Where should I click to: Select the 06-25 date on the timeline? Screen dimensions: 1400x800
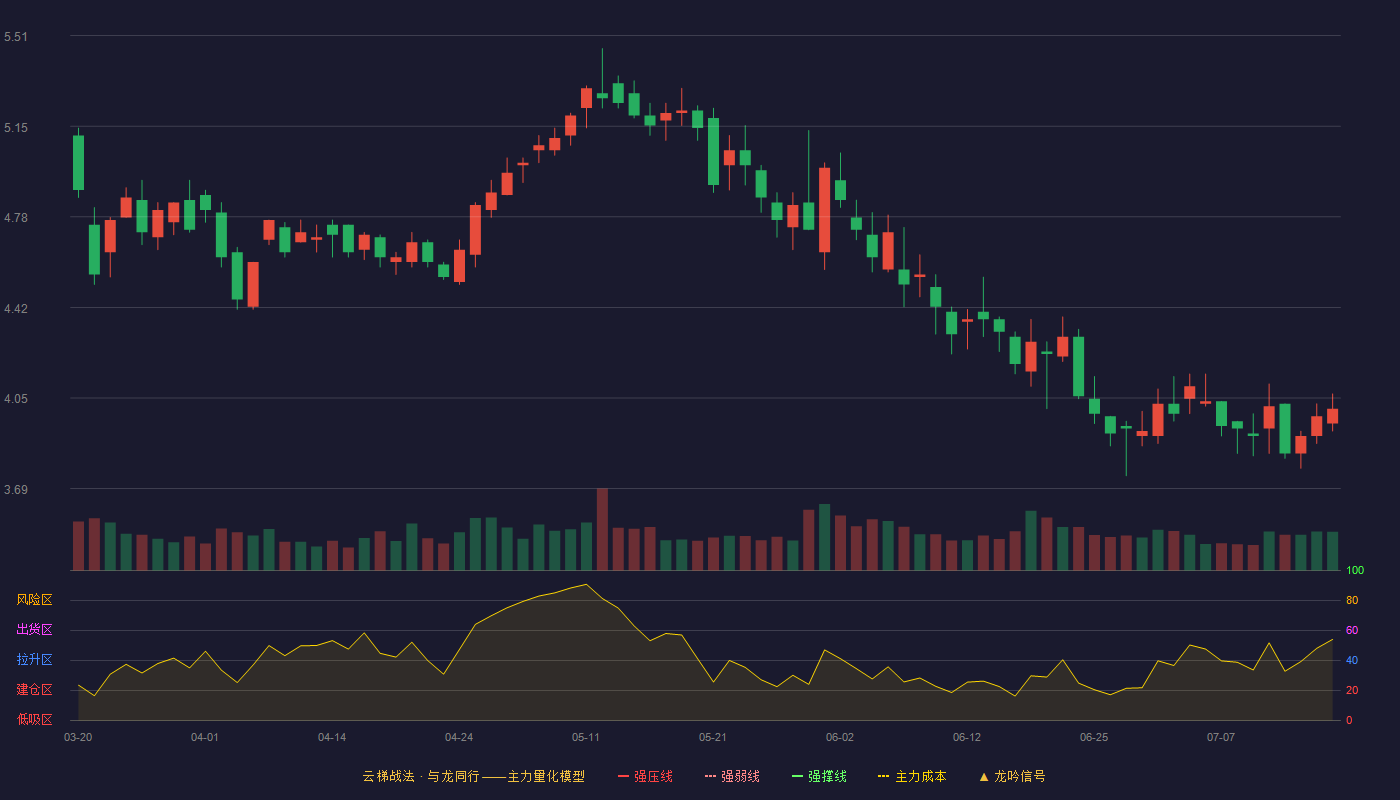[1094, 737]
